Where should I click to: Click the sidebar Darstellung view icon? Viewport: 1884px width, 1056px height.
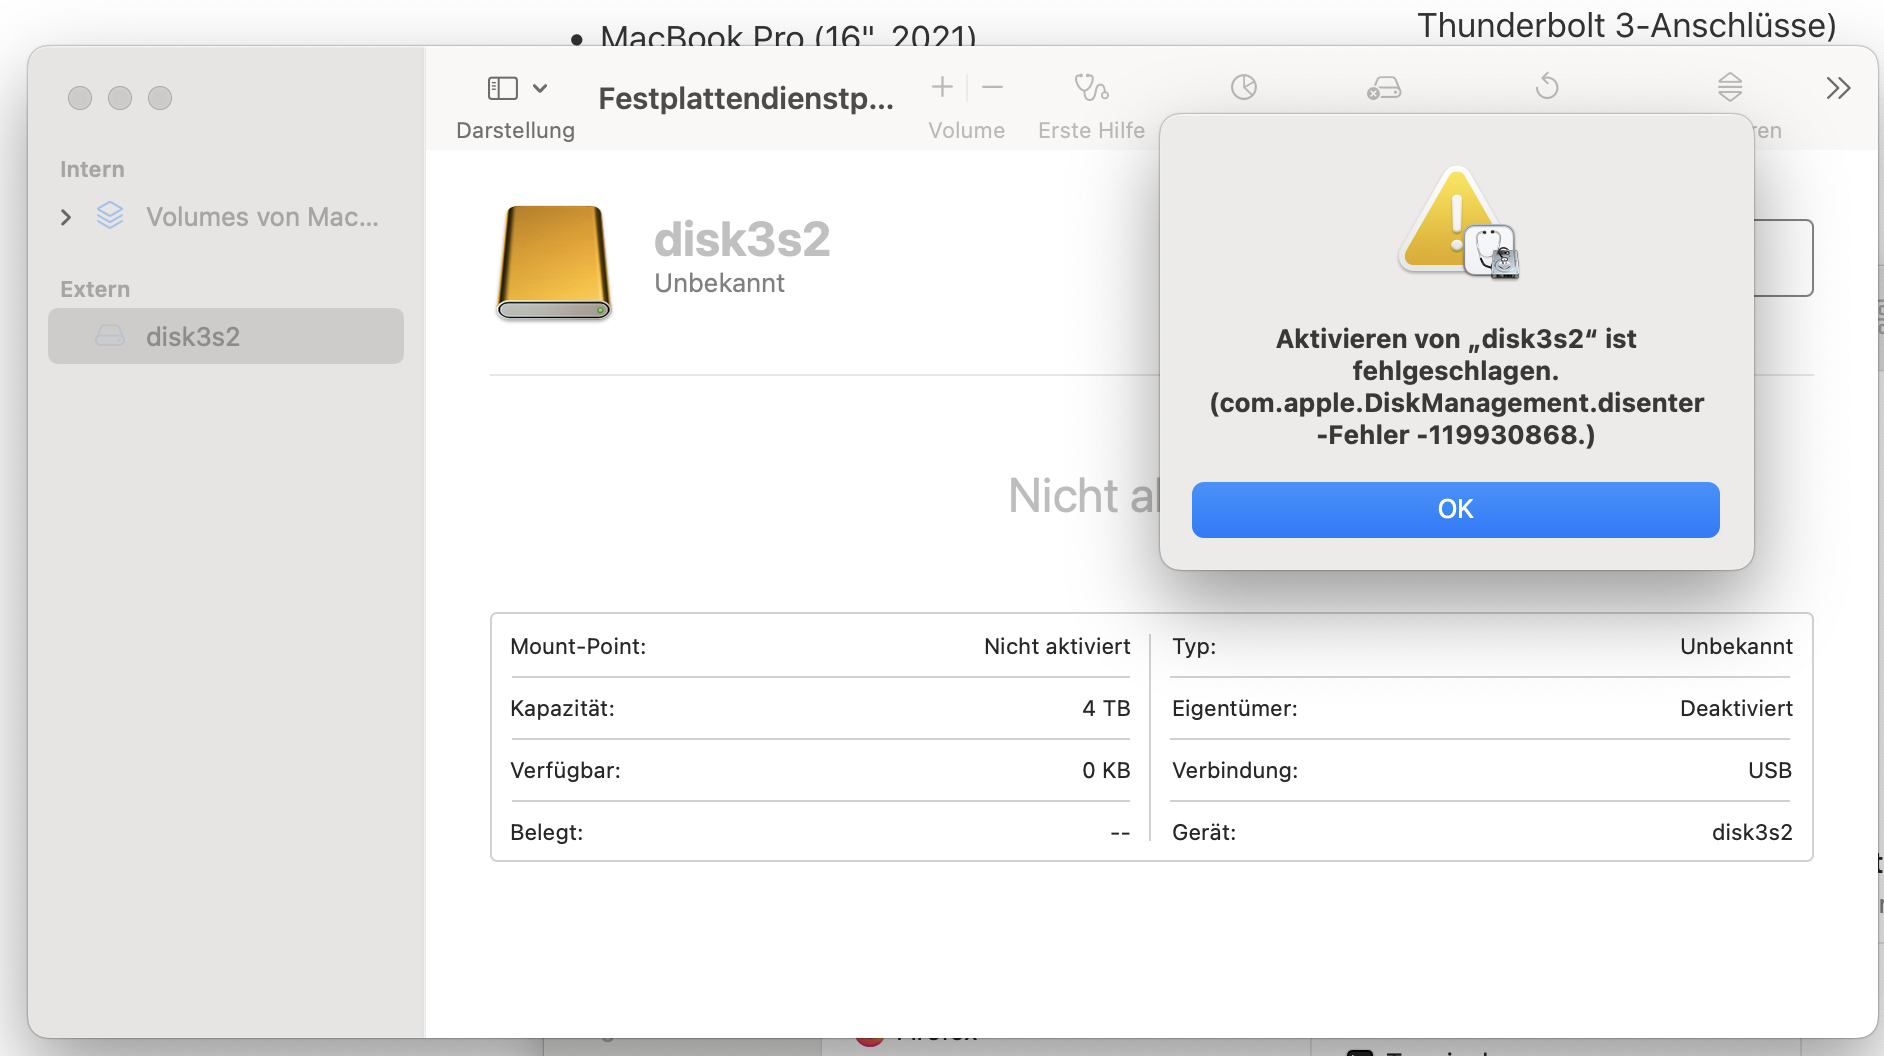502,88
